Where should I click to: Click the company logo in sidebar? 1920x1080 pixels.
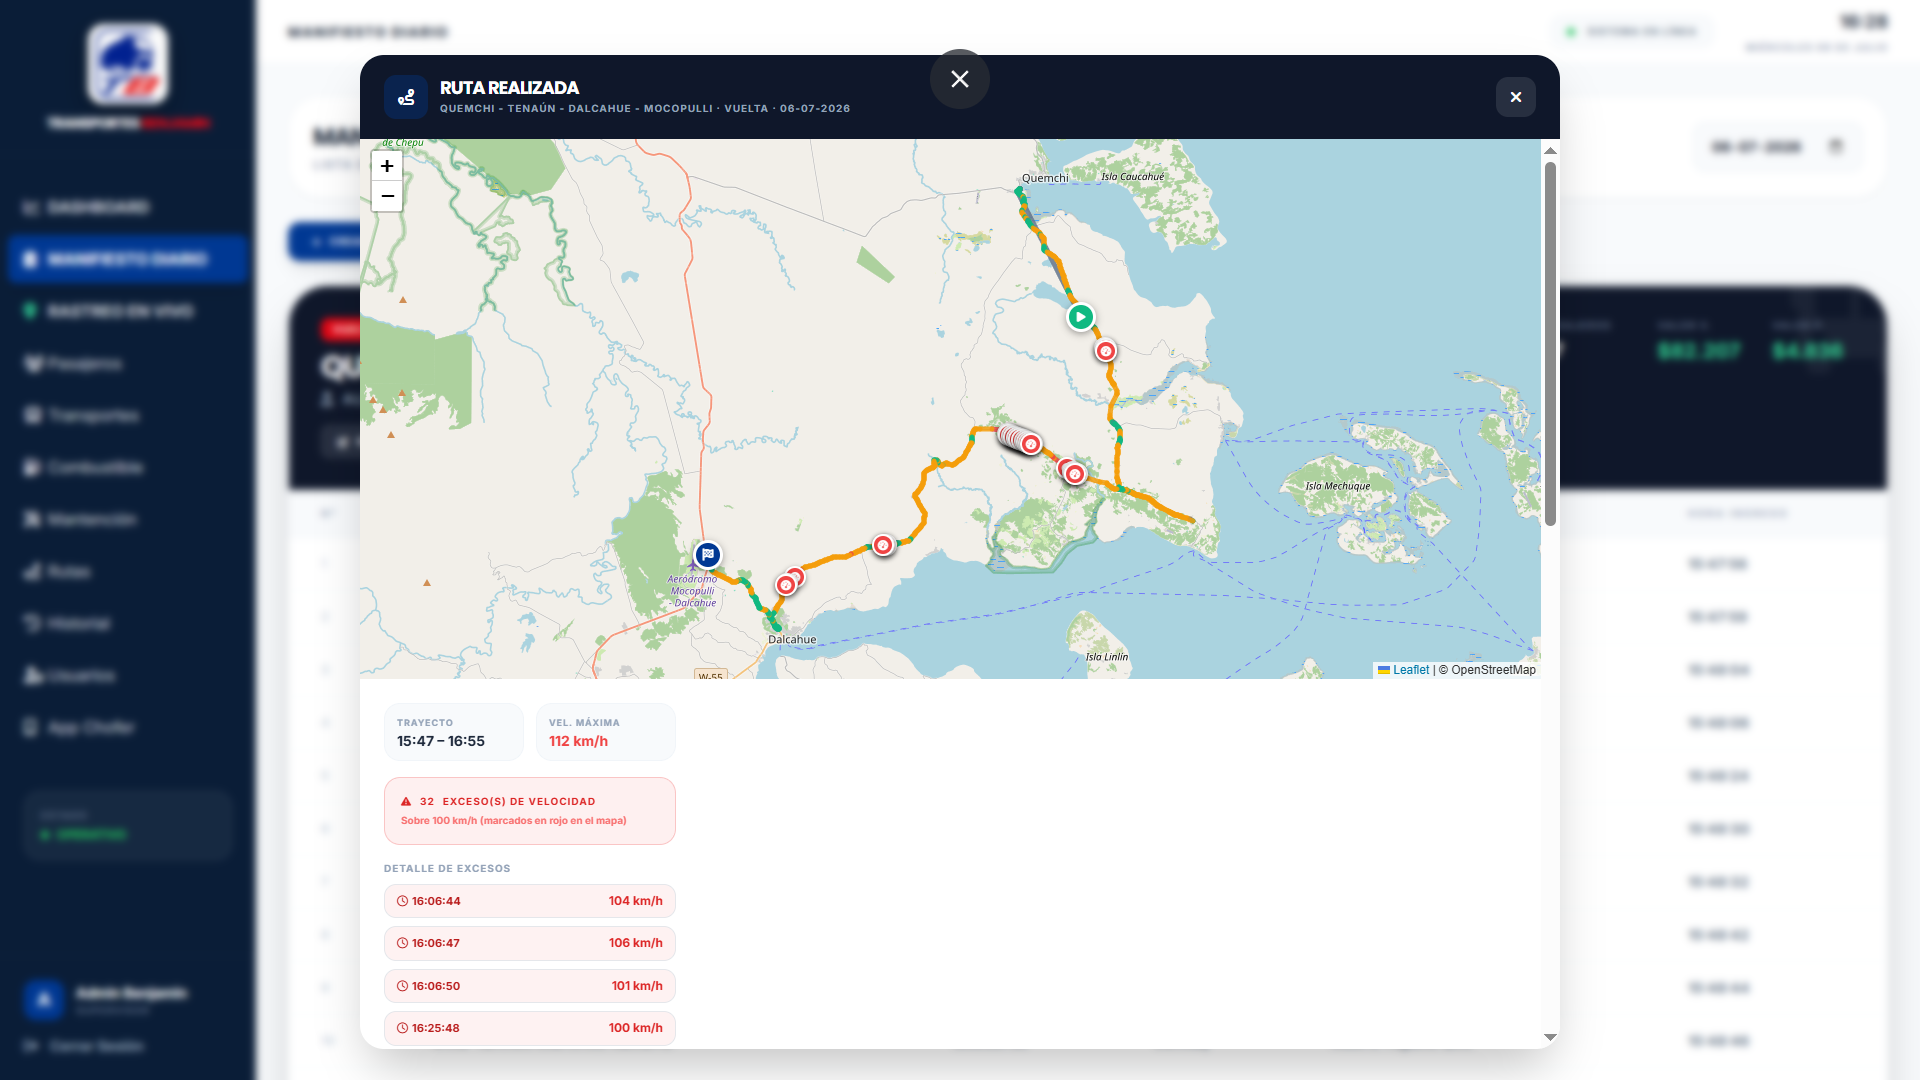tap(128, 65)
